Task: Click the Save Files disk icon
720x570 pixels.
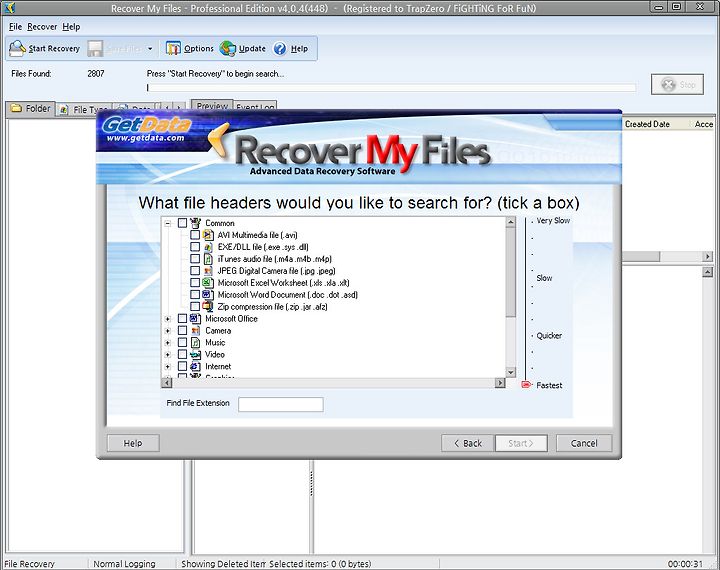Action: click(x=95, y=48)
